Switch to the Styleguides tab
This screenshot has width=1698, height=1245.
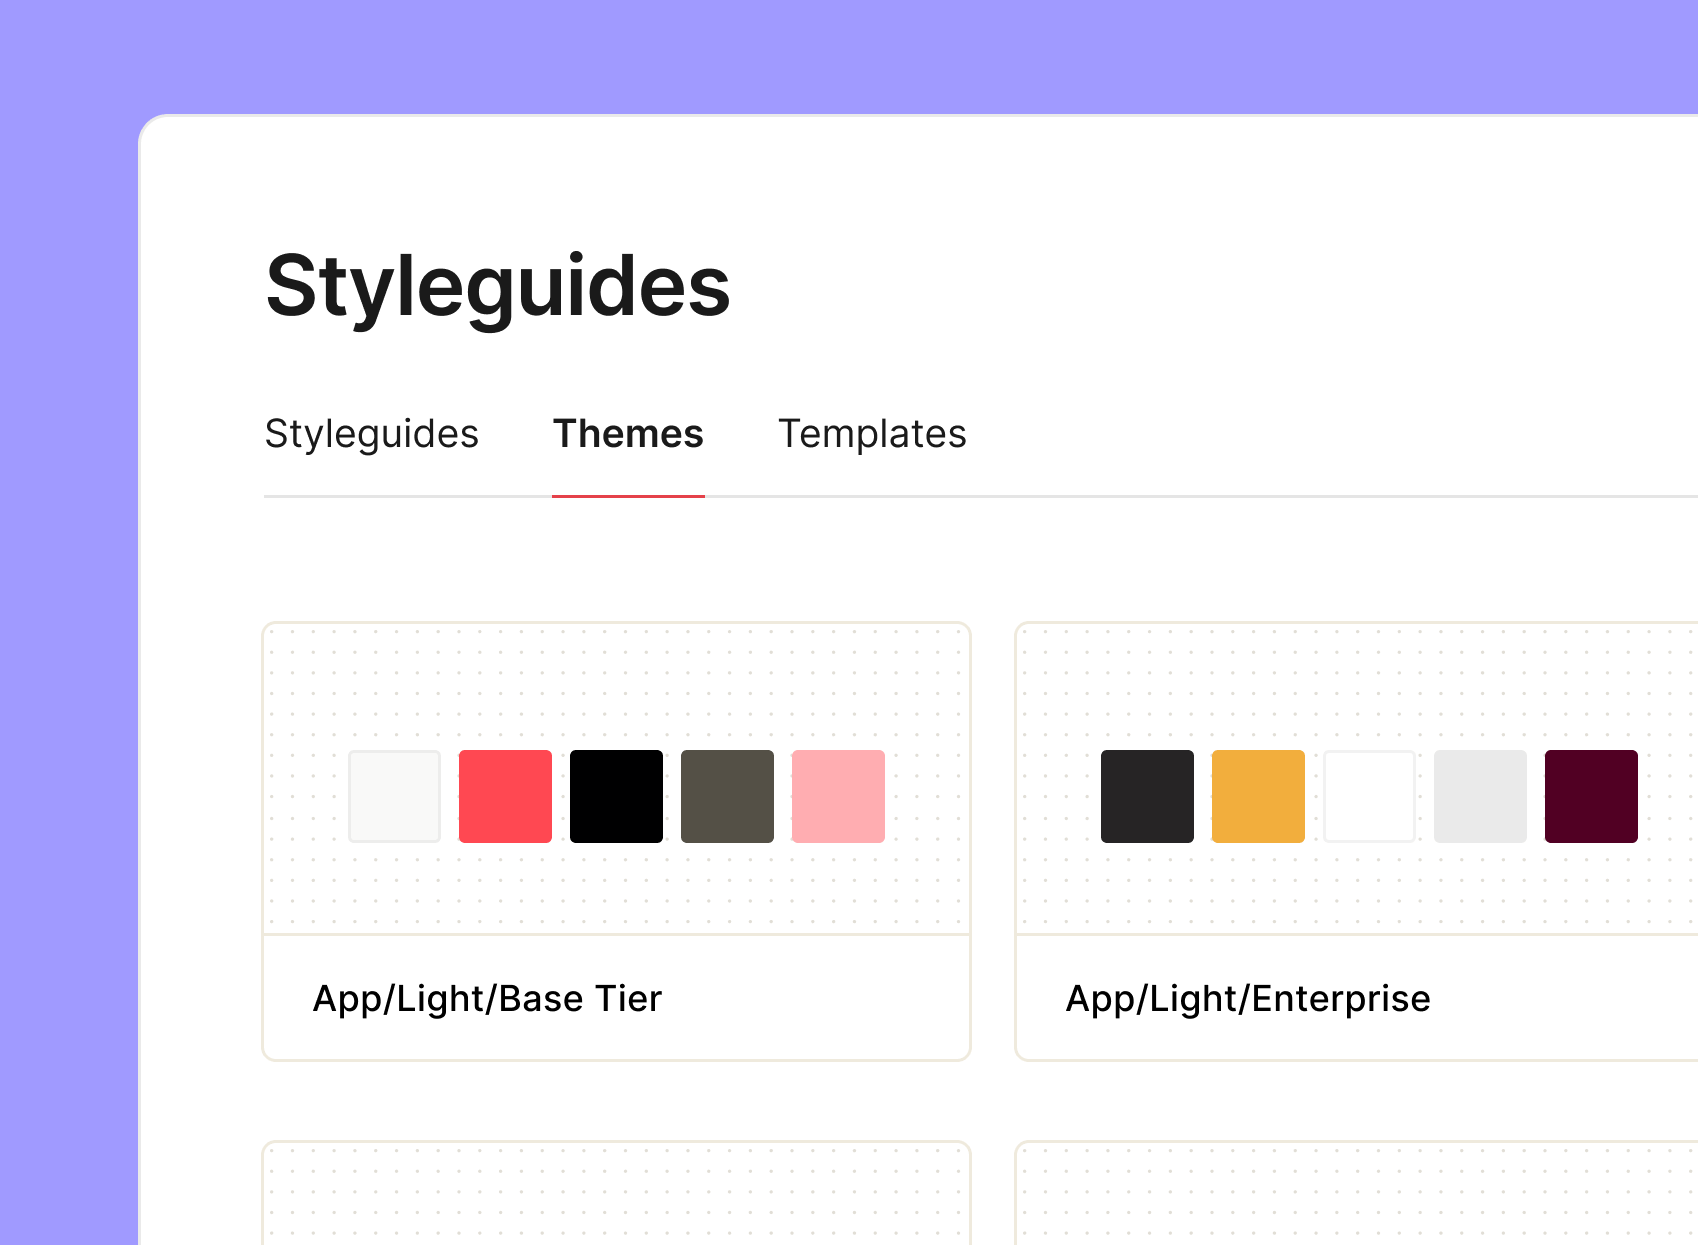pyautogui.click(x=370, y=433)
